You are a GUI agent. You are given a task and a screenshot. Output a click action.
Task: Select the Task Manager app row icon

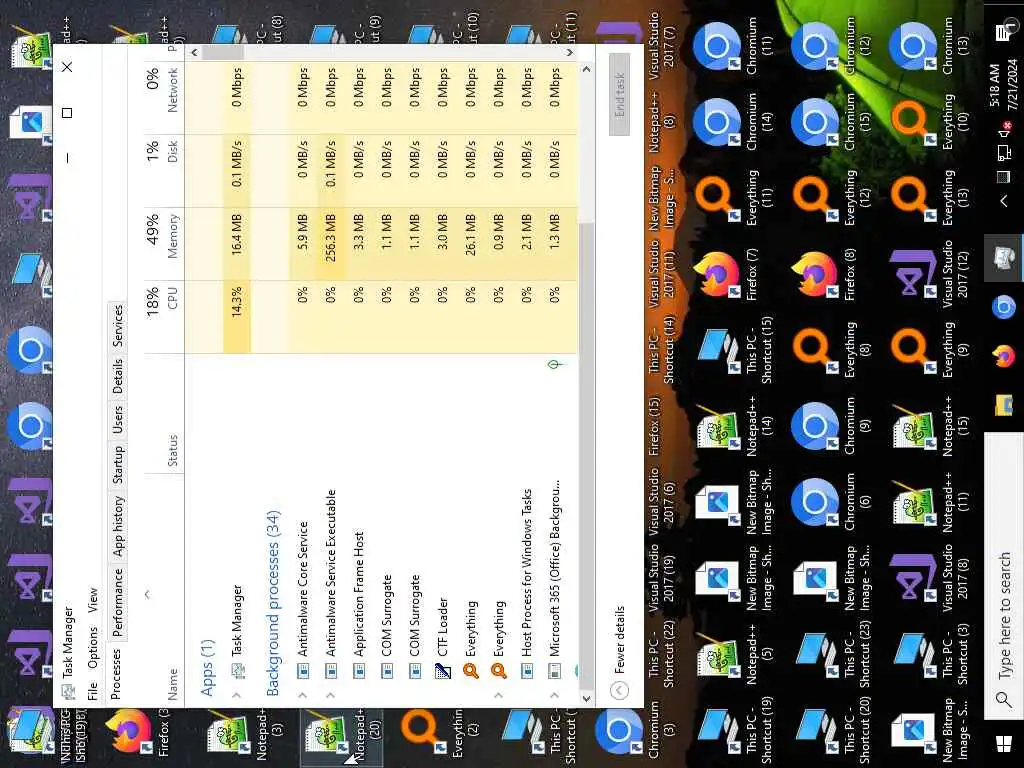[x=238, y=670]
